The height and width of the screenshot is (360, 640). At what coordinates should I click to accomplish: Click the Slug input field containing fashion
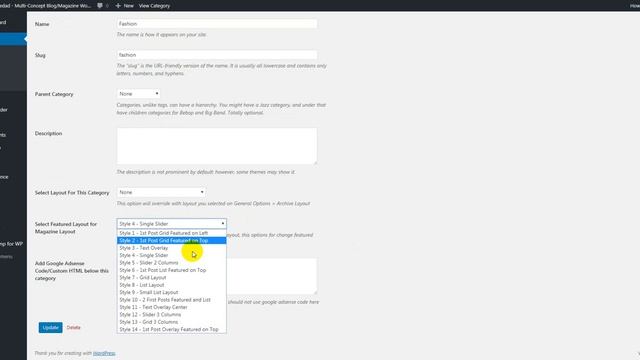click(217, 55)
